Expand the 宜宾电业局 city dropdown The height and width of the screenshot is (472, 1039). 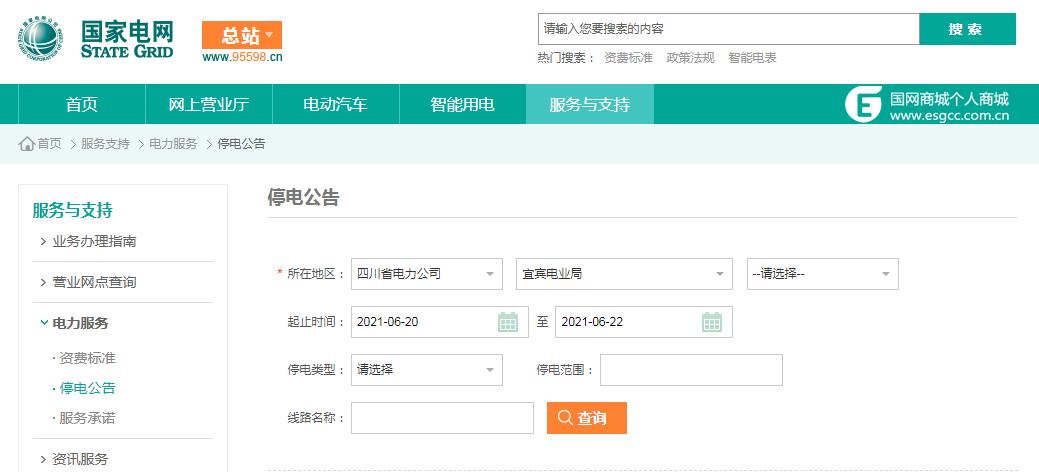point(624,274)
